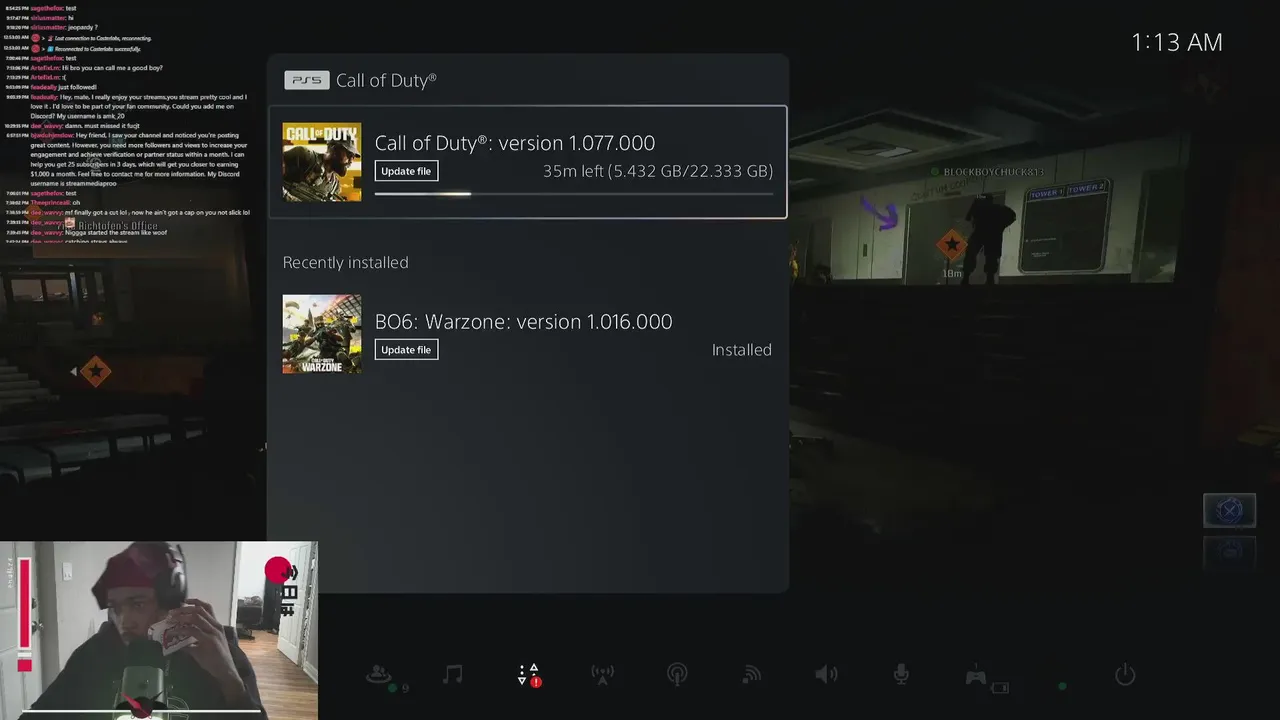Viewport: 1280px width, 720px height.
Task: Click the "Call of Duty®" panel header title
Action: (x=386, y=80)
